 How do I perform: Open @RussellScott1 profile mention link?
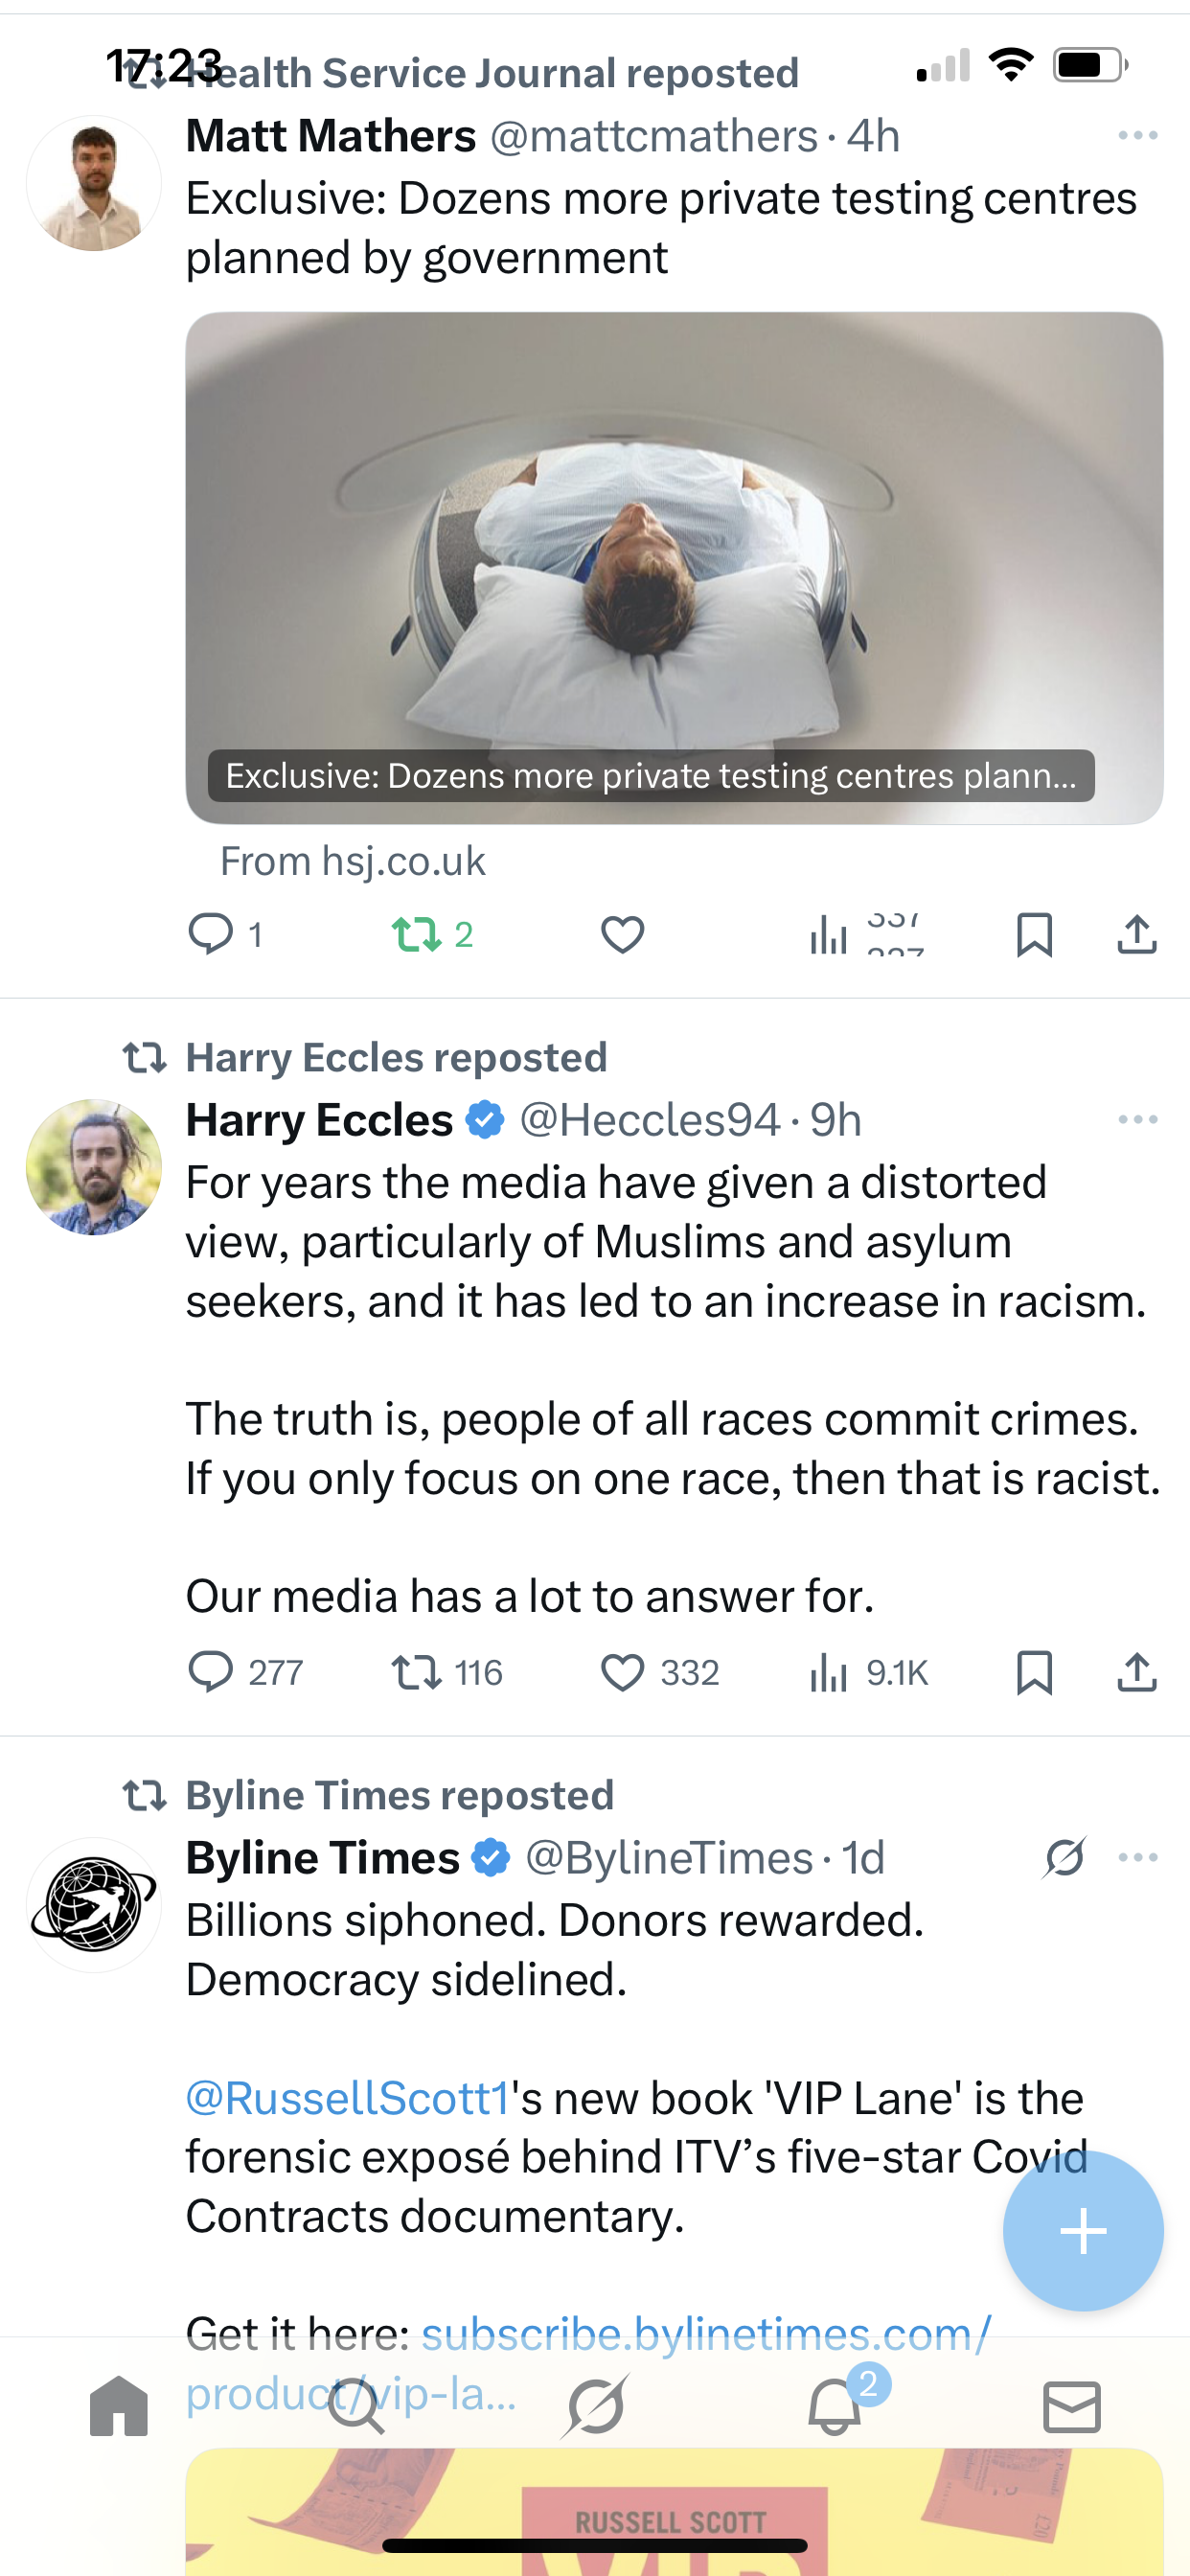[348, 2098]
